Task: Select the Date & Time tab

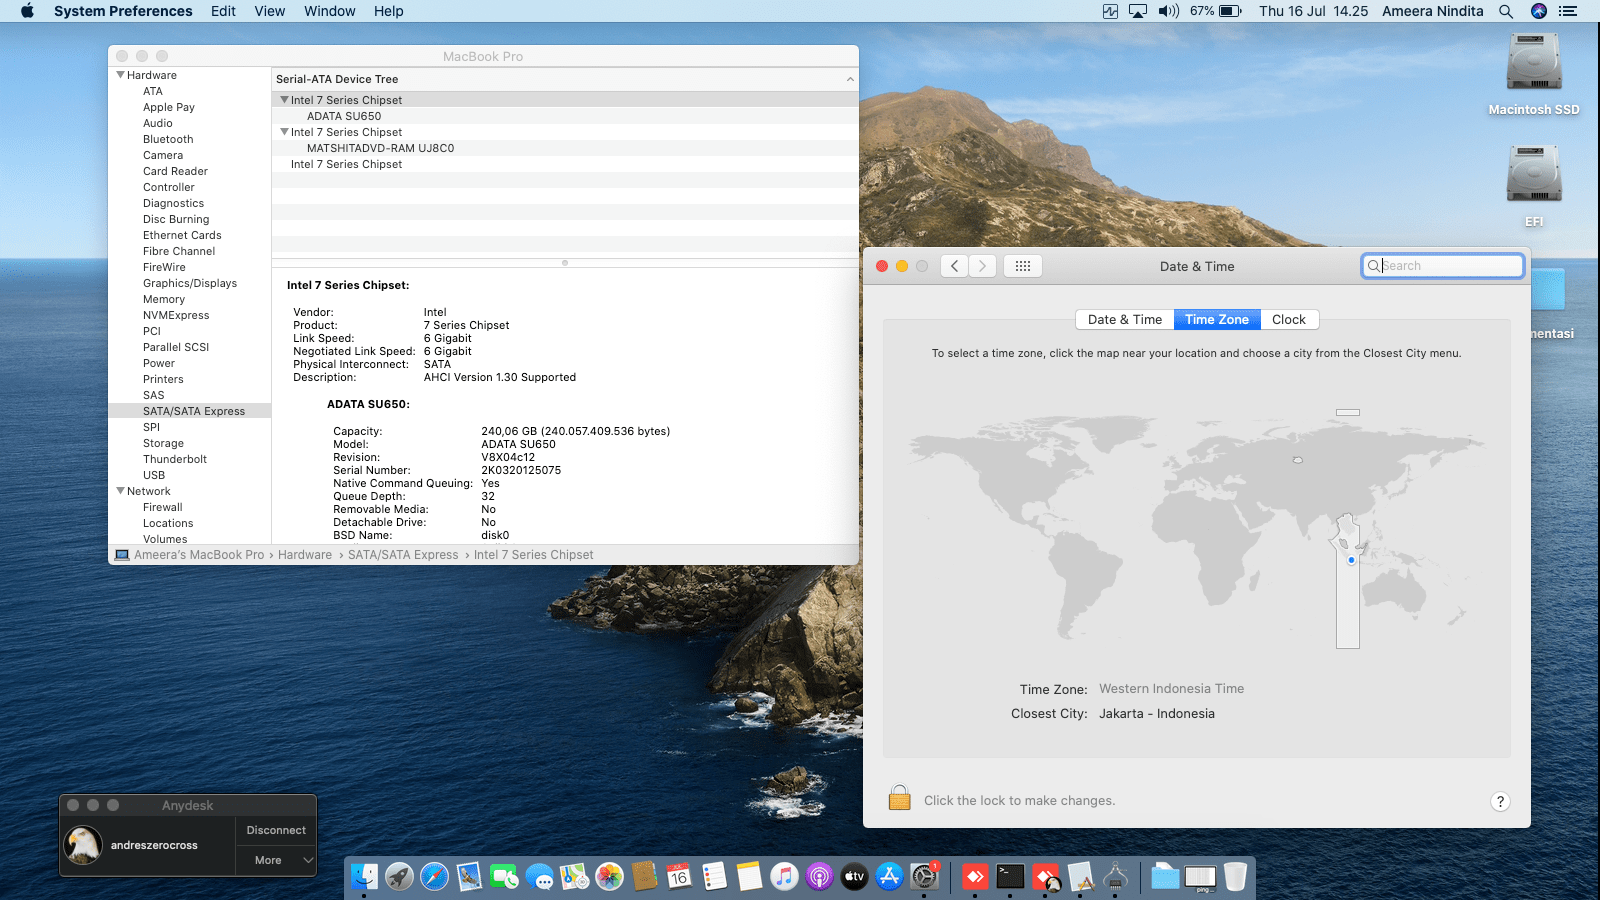Action: (x=1124, y=320)
